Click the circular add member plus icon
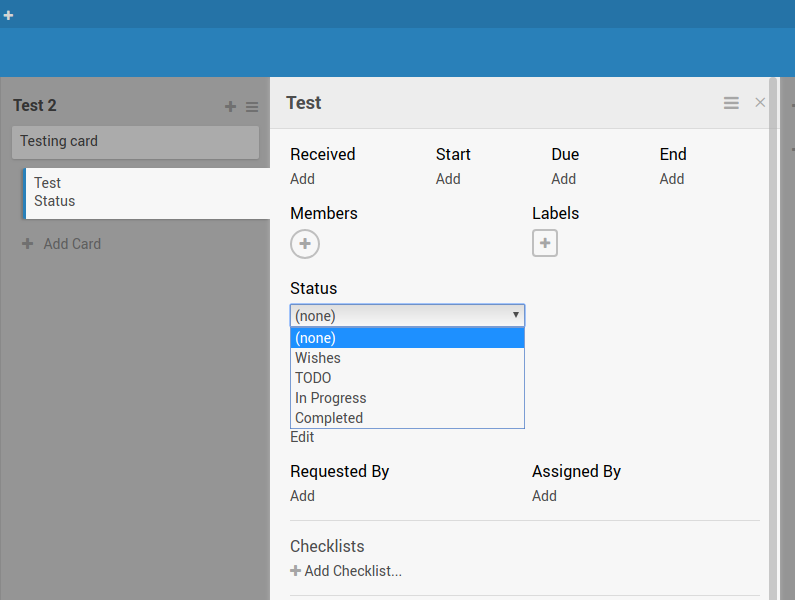 point(305,243)
